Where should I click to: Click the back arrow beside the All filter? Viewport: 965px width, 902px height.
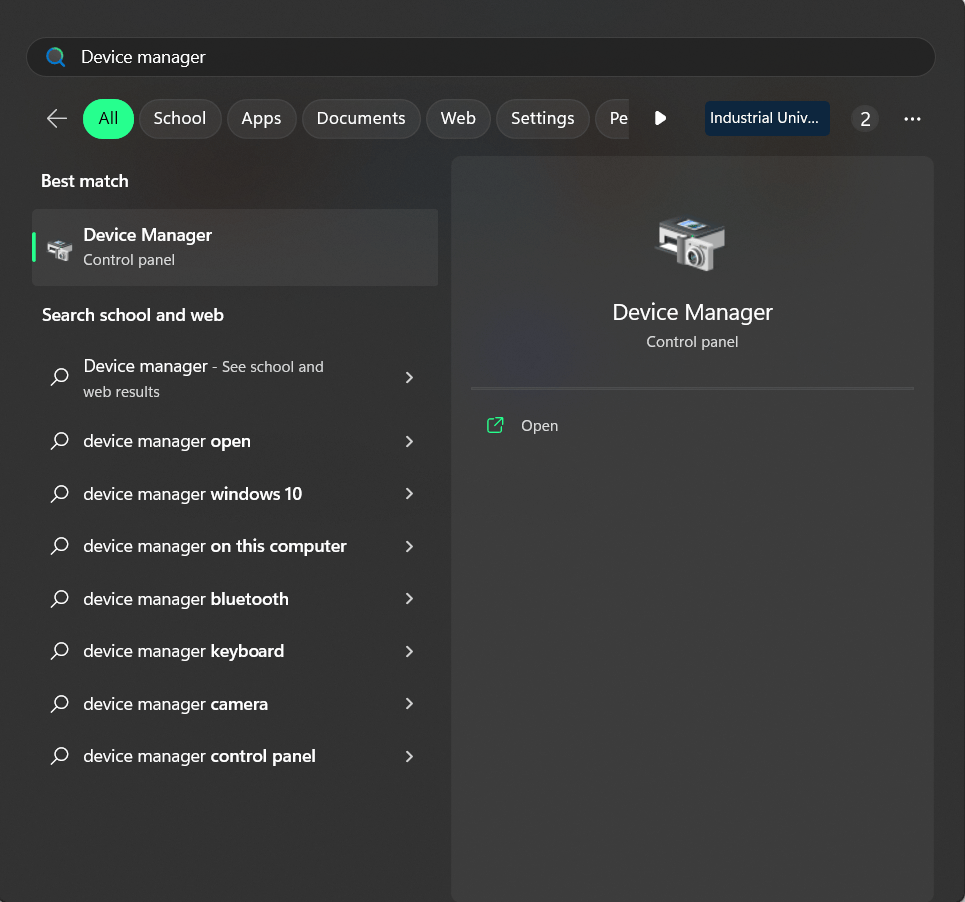pos(57,118)
